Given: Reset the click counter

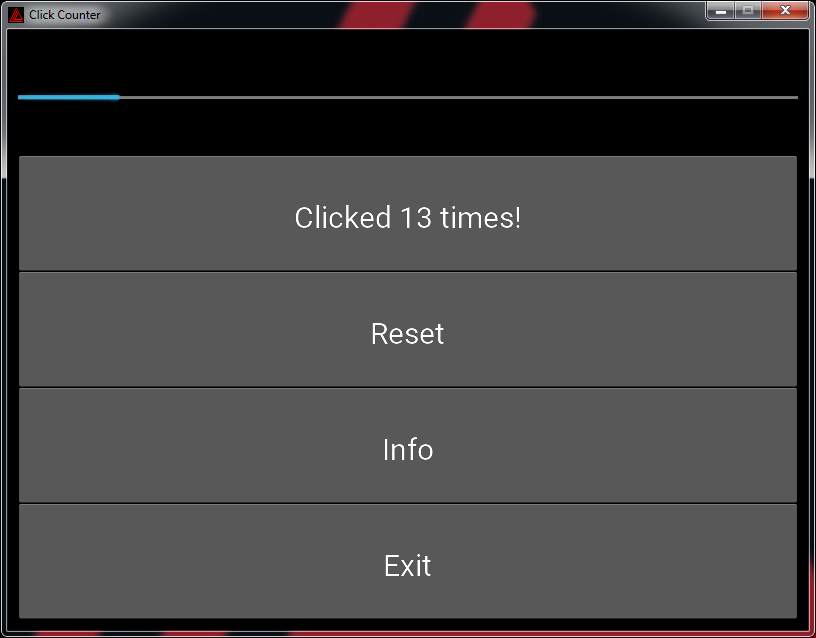Looking at the screenshot, I should [408, 329].
